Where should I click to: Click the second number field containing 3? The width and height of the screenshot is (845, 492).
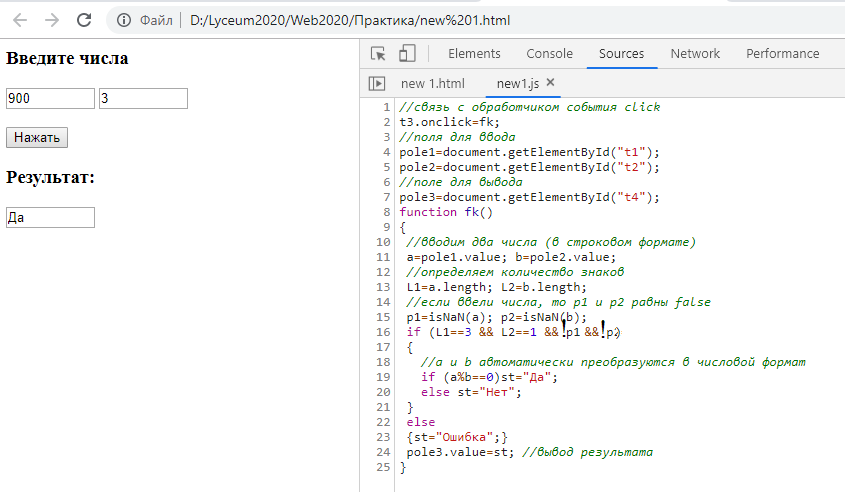[143, 98]
